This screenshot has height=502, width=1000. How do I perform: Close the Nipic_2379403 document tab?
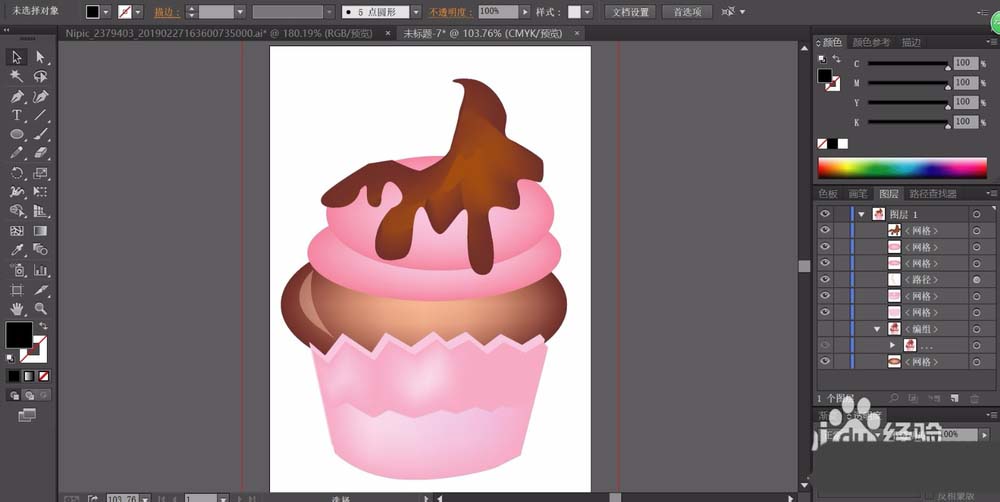[388, 33]
